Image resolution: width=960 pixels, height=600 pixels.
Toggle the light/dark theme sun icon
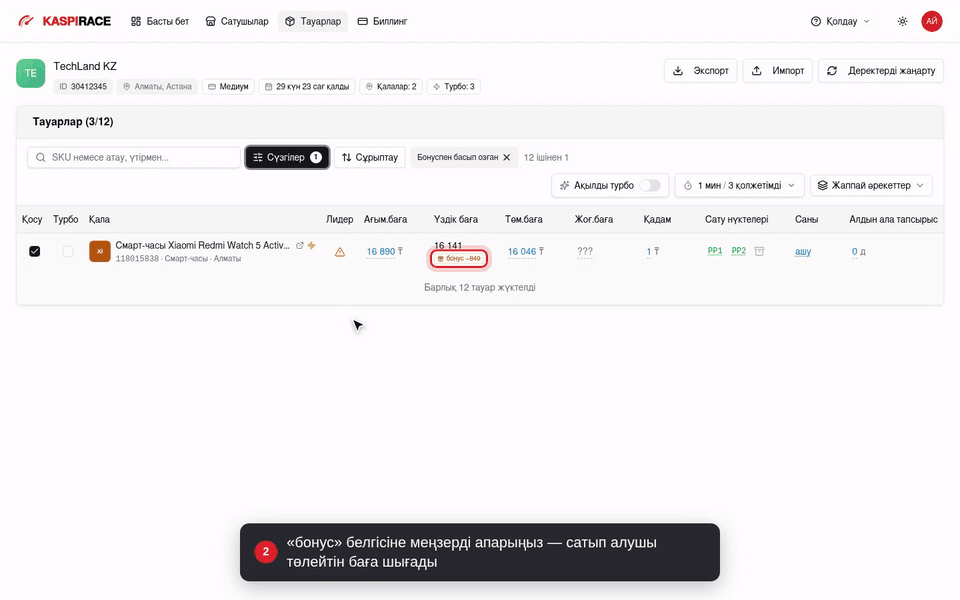point(902,21)
